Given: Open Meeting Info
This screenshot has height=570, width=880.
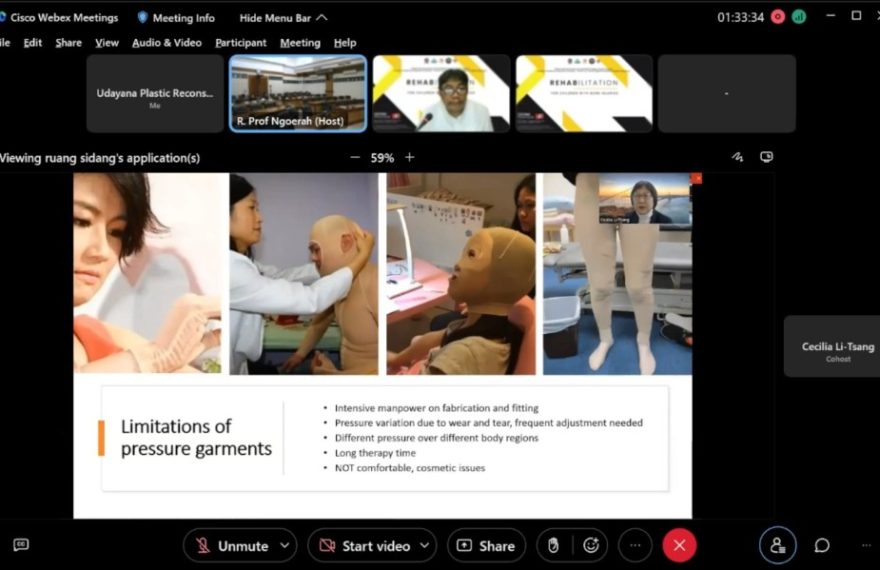Looking at the screenshot, I should pos(176,17).
